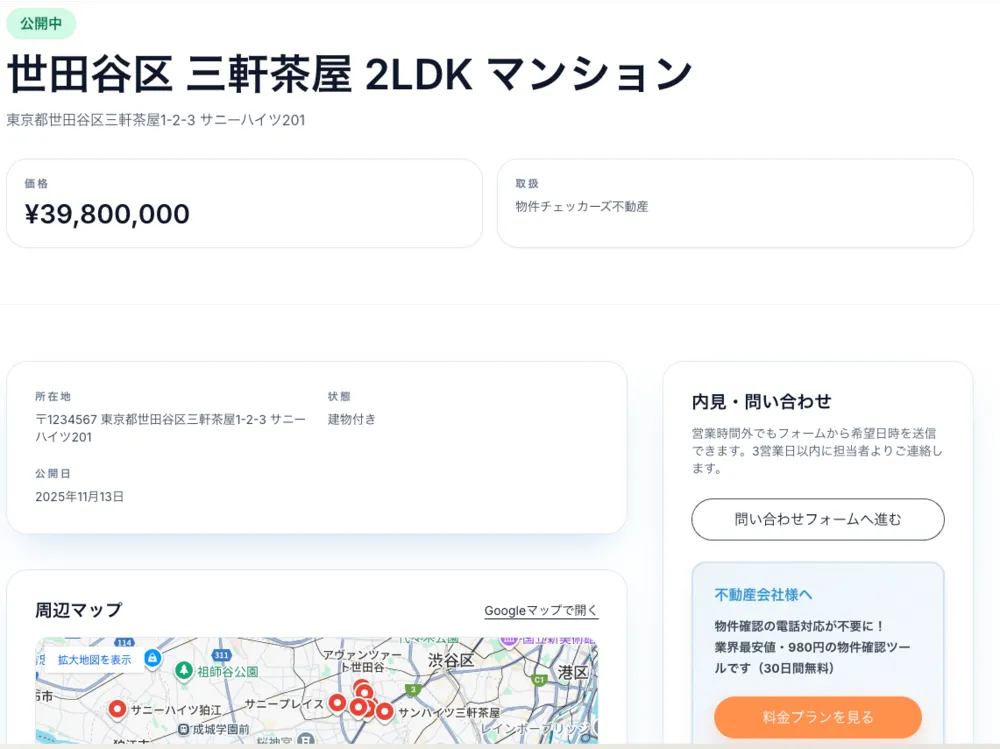The image size is (1000, 749).
Task: Select the ¥39,800,000 price value
Action: click(107, 214)
